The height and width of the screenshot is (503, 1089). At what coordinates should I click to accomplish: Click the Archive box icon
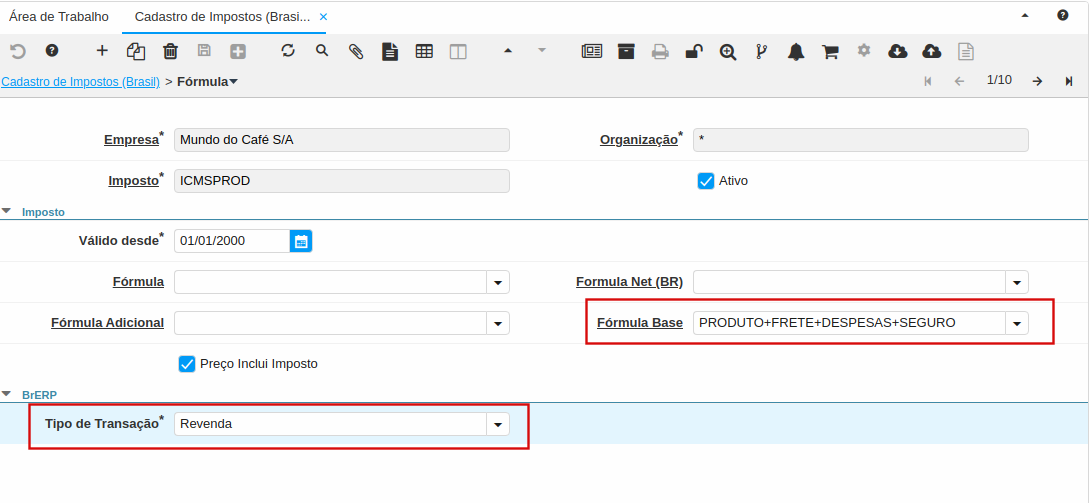[x=626, y=51]
